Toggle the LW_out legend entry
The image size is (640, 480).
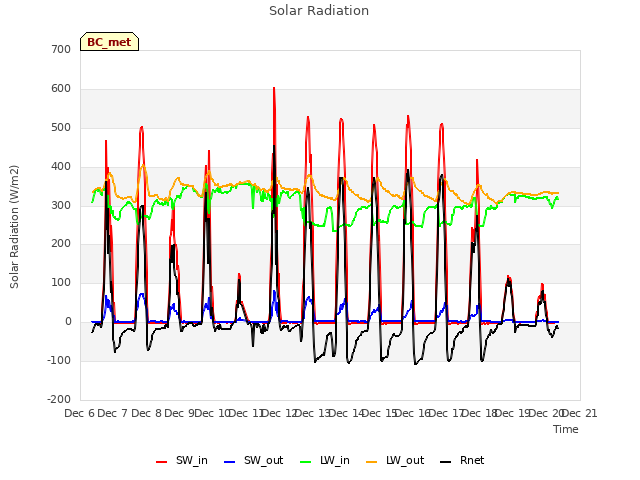395,460
